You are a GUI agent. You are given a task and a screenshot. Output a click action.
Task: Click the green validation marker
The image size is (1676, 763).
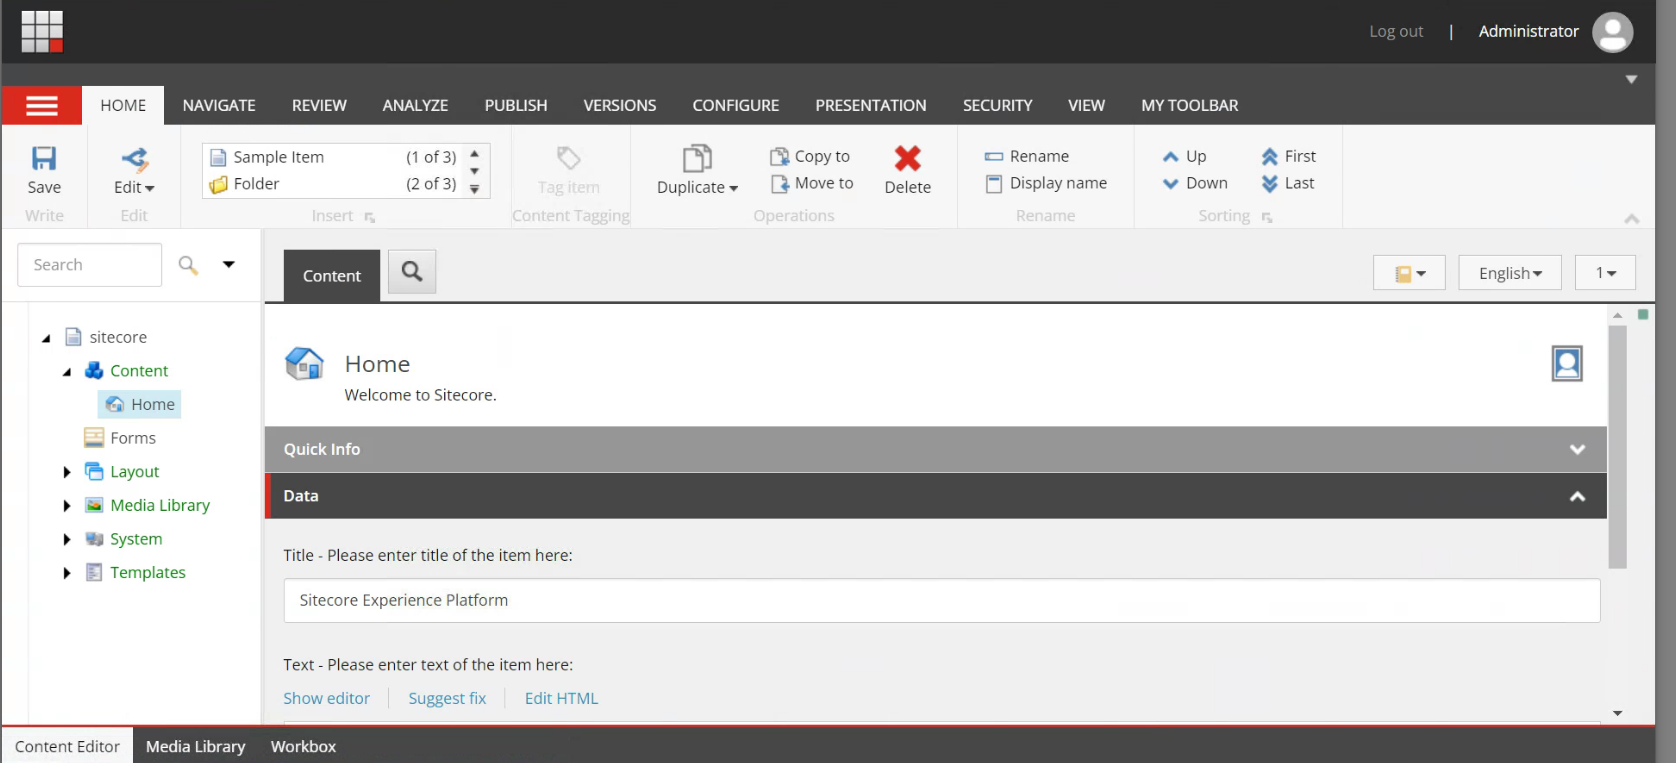[1642, 314]
